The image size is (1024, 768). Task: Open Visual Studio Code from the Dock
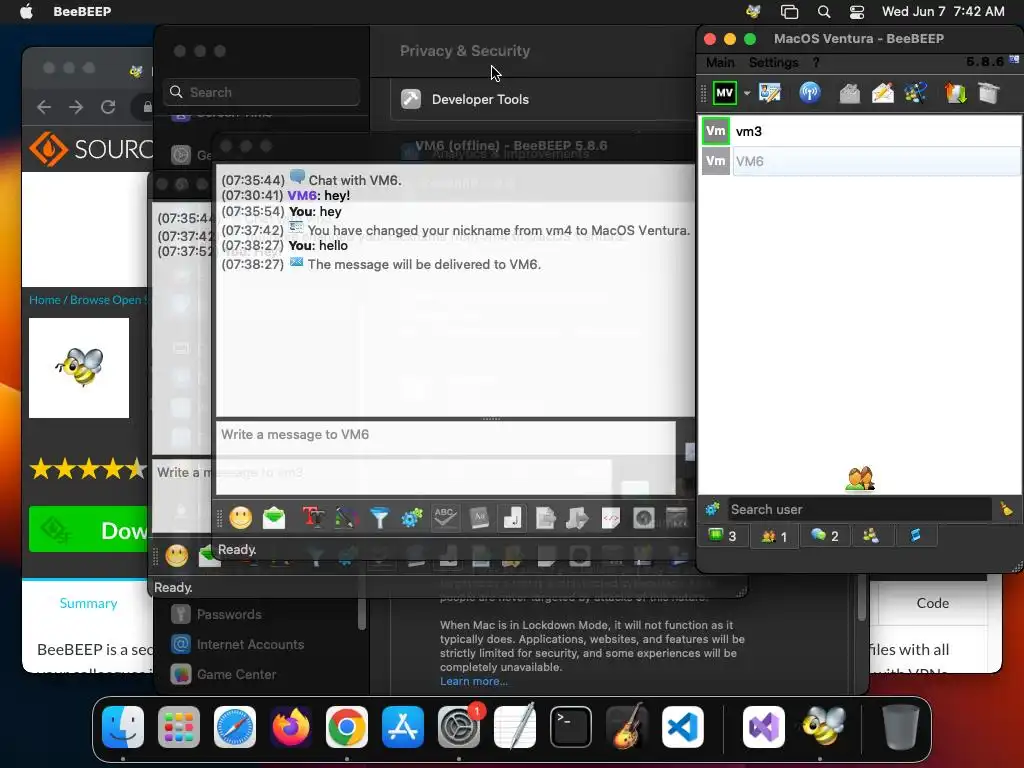pos(682,727)
